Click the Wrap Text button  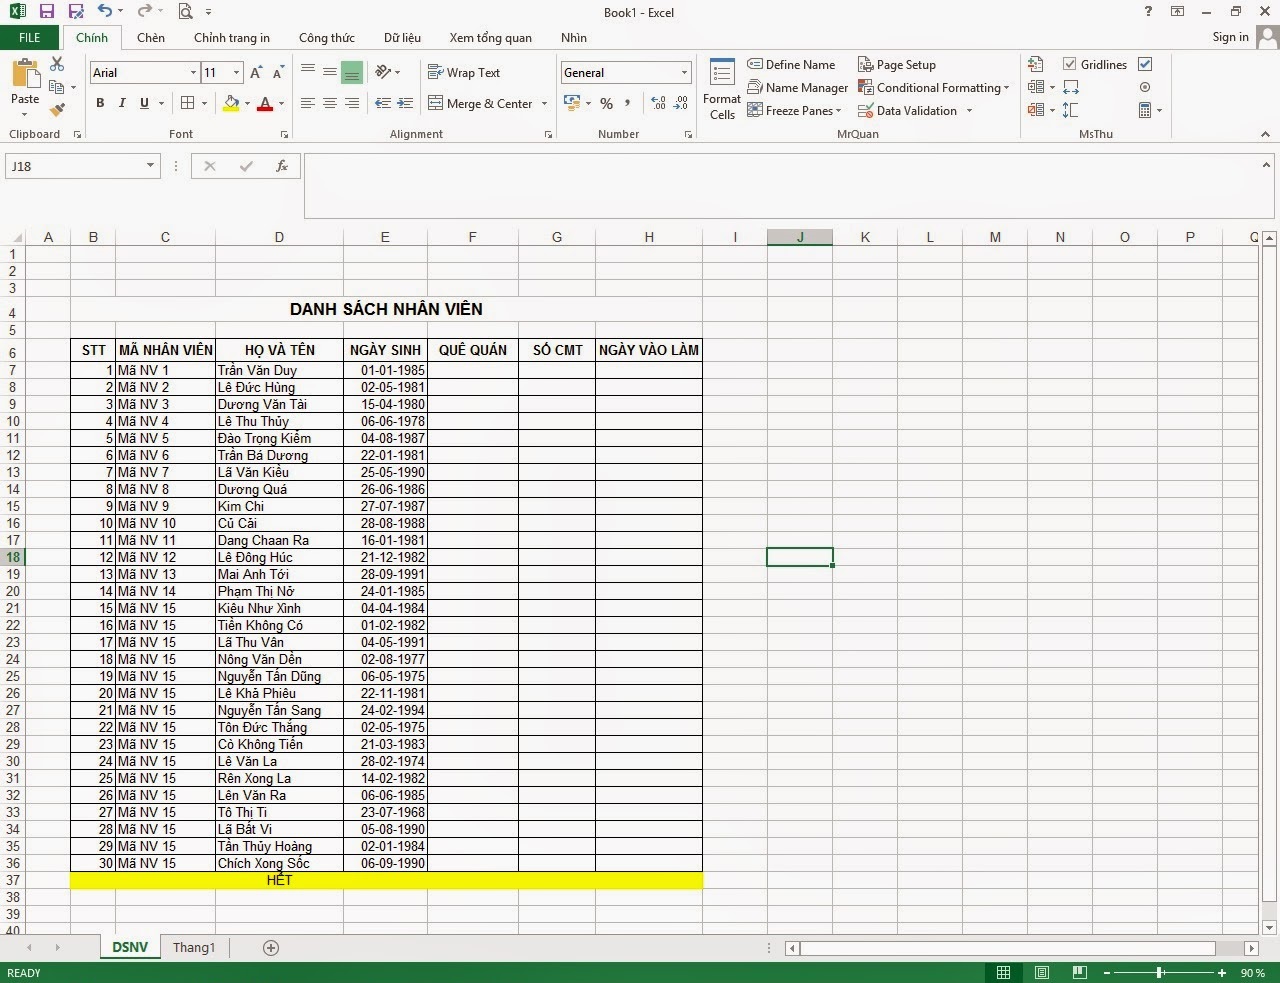(464, 72)
